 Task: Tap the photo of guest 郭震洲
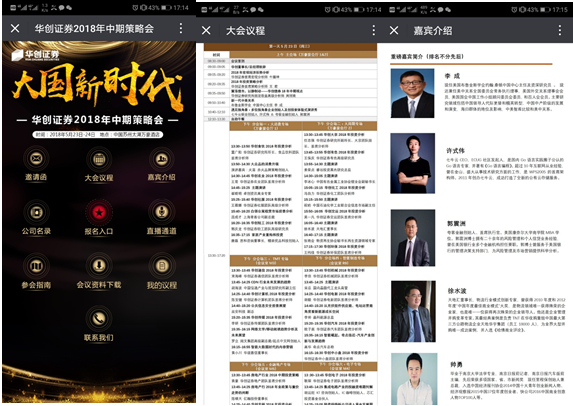coord(413,238)
